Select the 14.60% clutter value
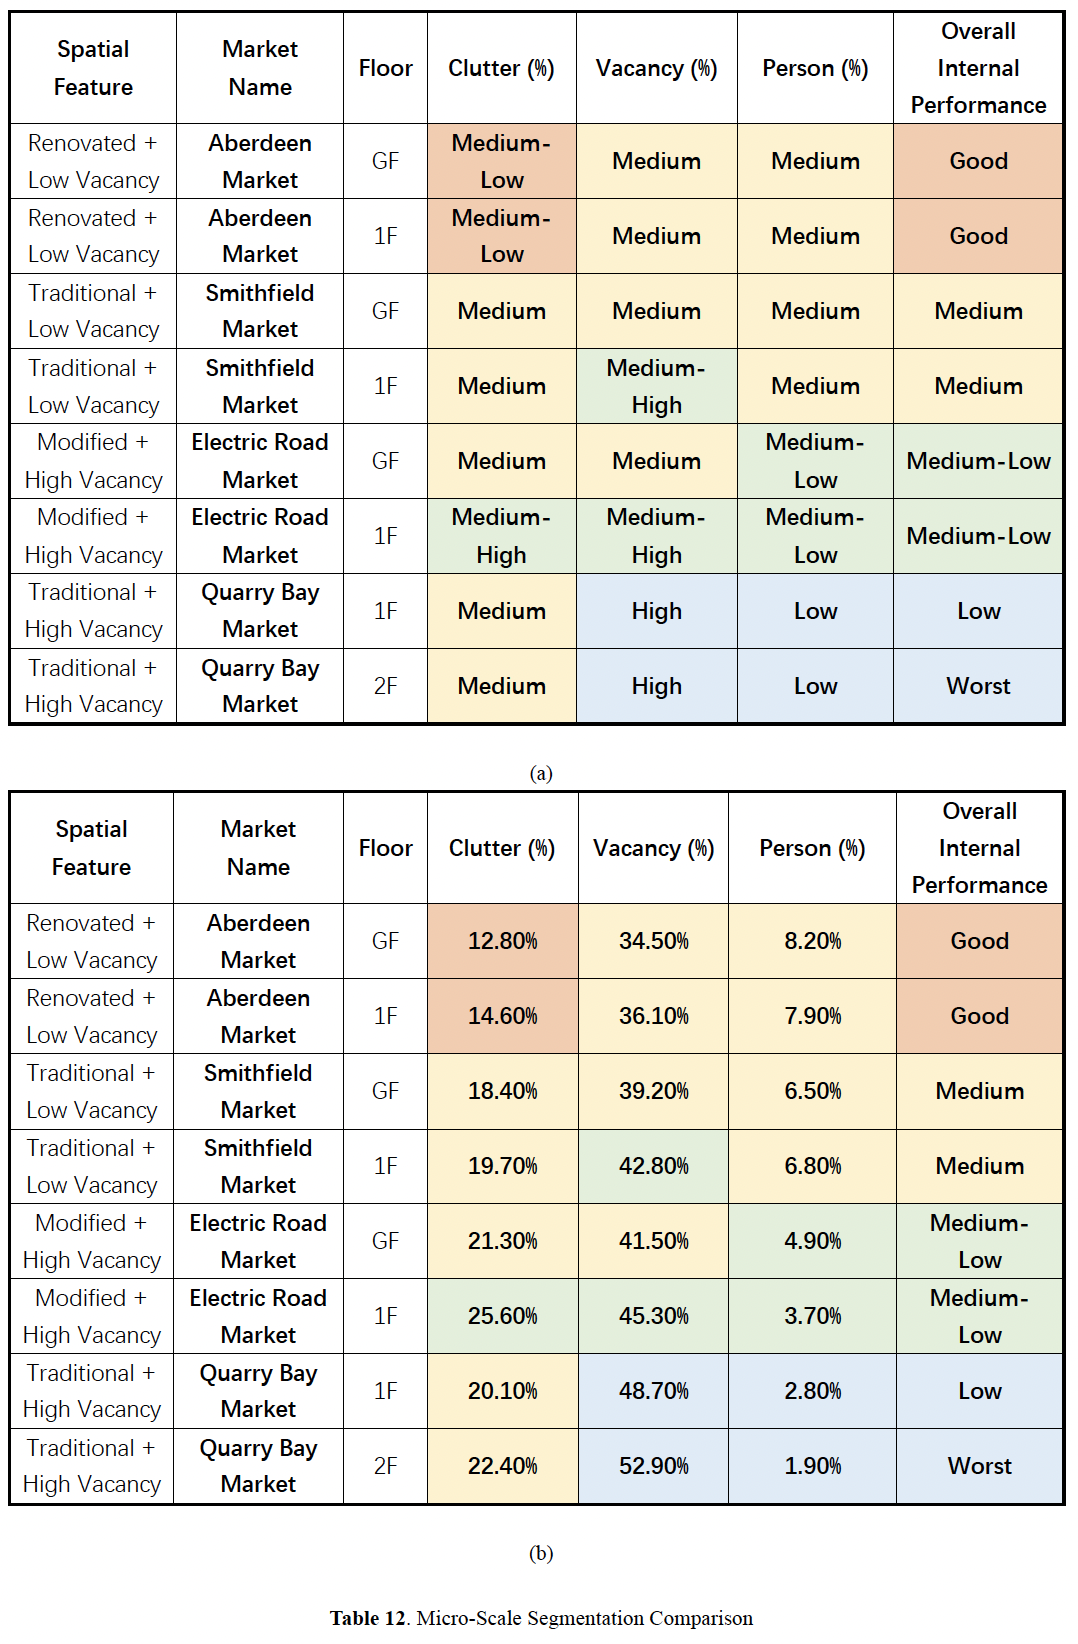Screen dimensions: 1078x1644 click(x=503, y=1016)
